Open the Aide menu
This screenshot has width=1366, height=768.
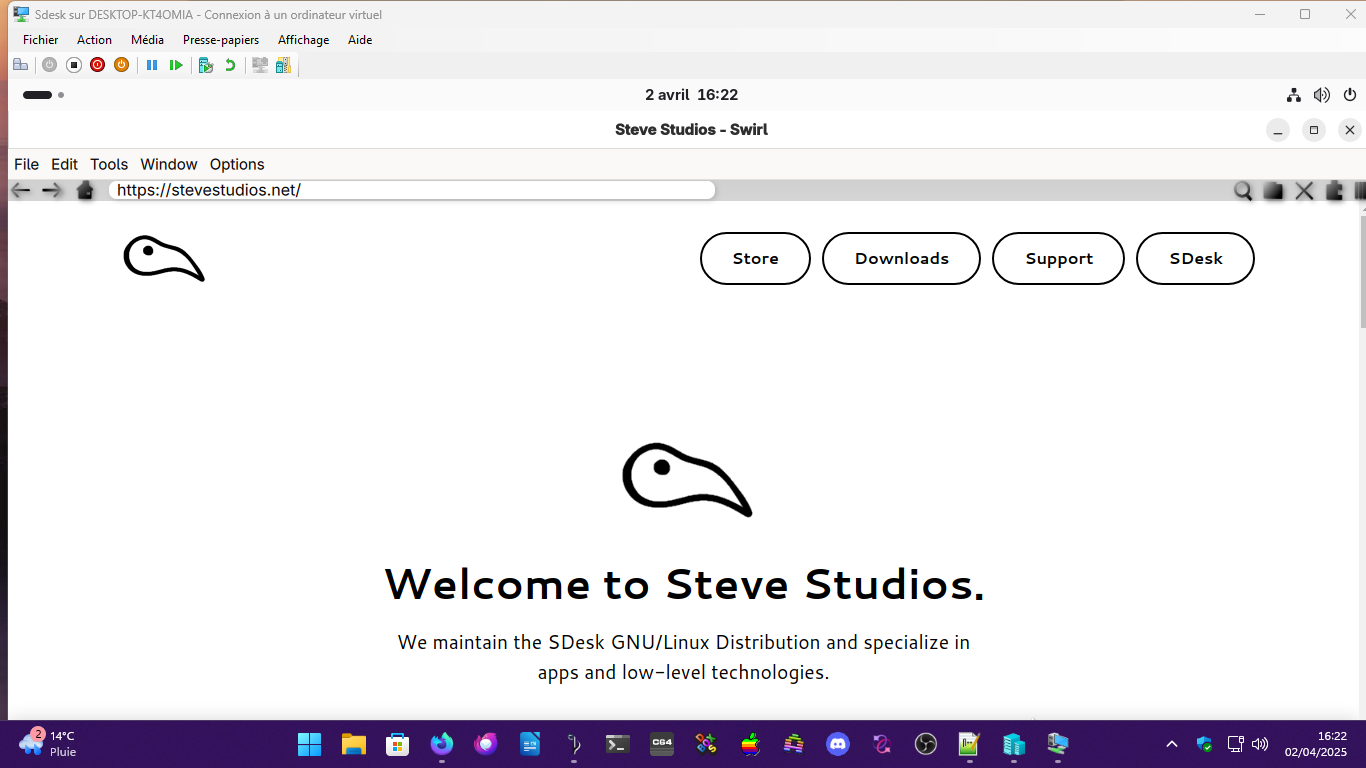(360, 40)
